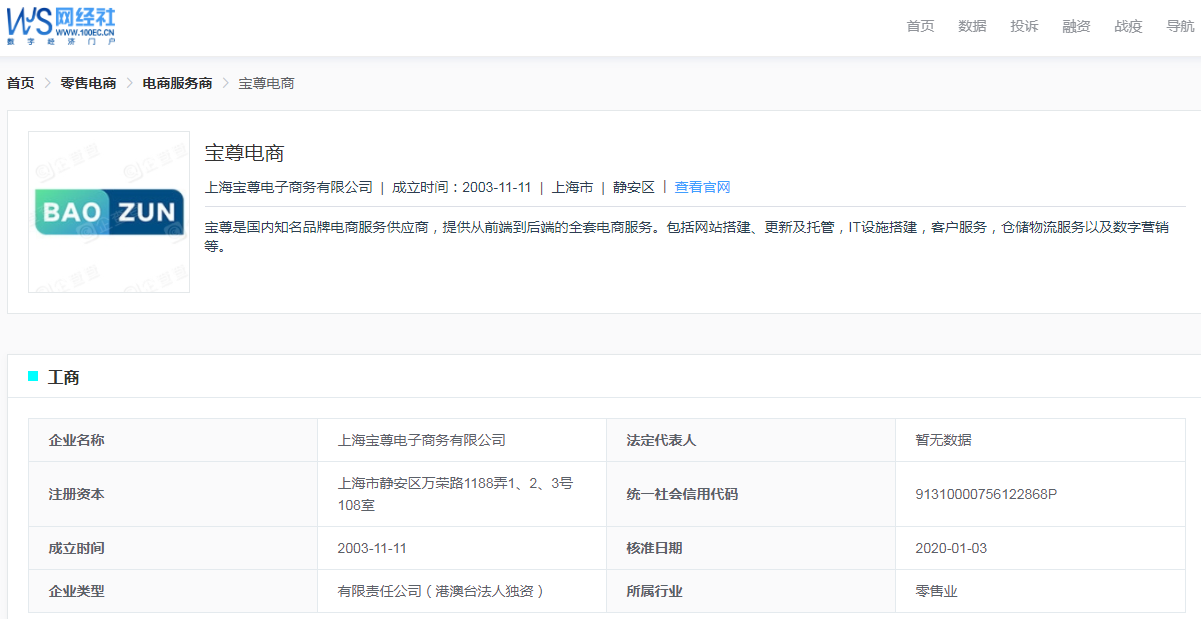Go to the 投诉 navigation item
Viewport: 1201px width, 619px height.
point(1024,26)
